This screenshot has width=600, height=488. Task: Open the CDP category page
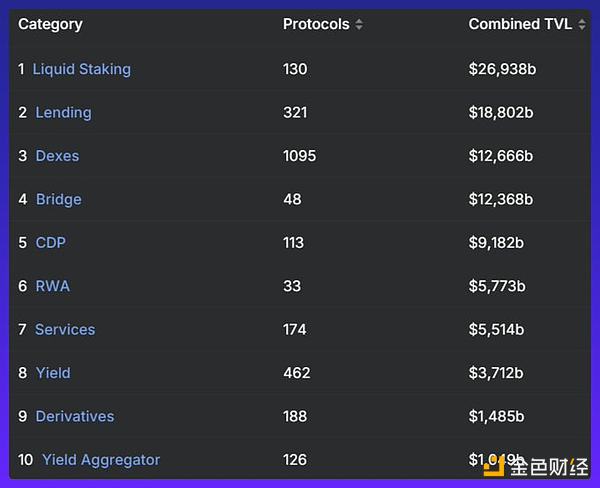pyautogui.click(x=50, y=243)
